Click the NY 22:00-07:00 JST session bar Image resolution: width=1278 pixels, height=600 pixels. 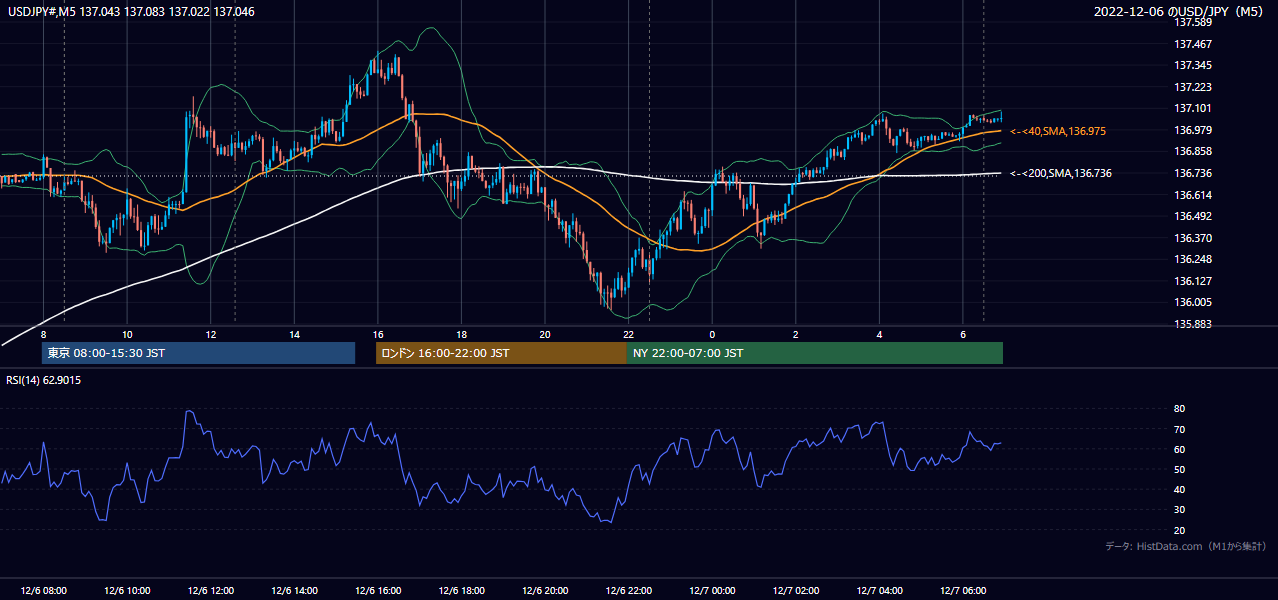click(815, 353)
